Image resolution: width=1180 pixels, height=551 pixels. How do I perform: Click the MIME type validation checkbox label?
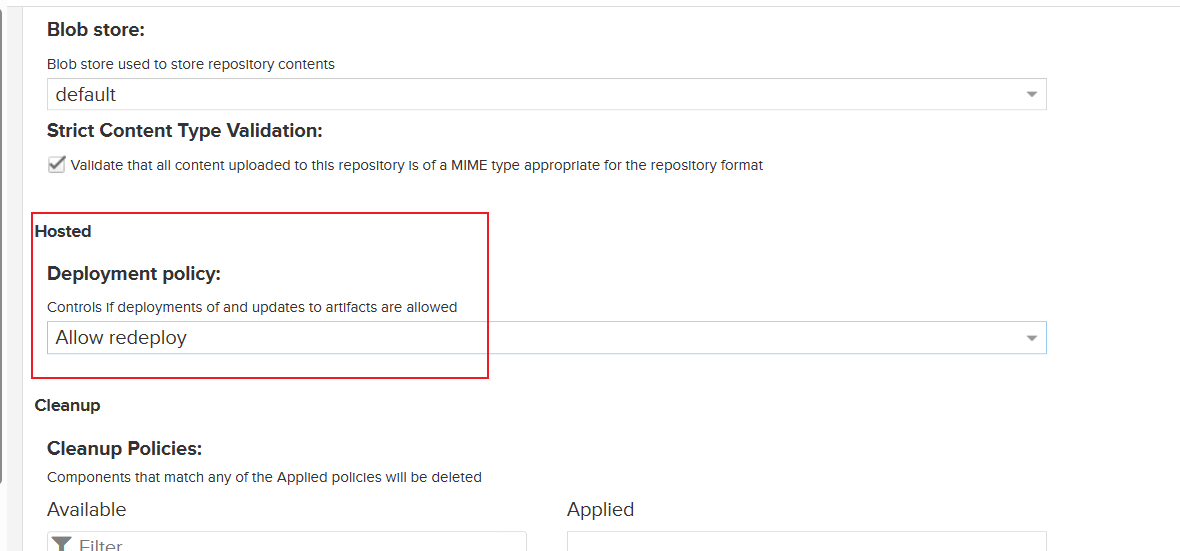click(x=416, y=165)
